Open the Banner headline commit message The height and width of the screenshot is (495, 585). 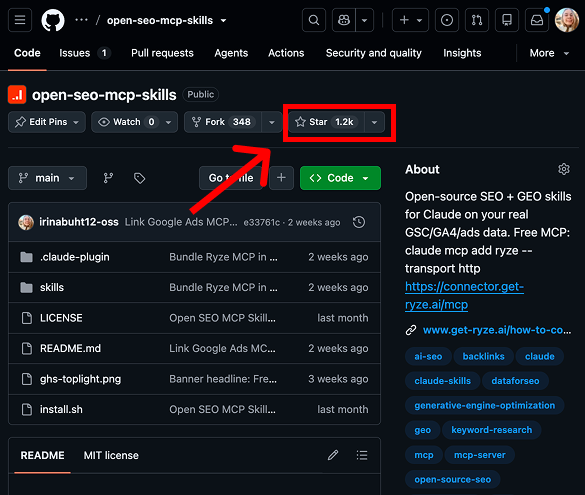pyautogui.click(x=223, y=379)
